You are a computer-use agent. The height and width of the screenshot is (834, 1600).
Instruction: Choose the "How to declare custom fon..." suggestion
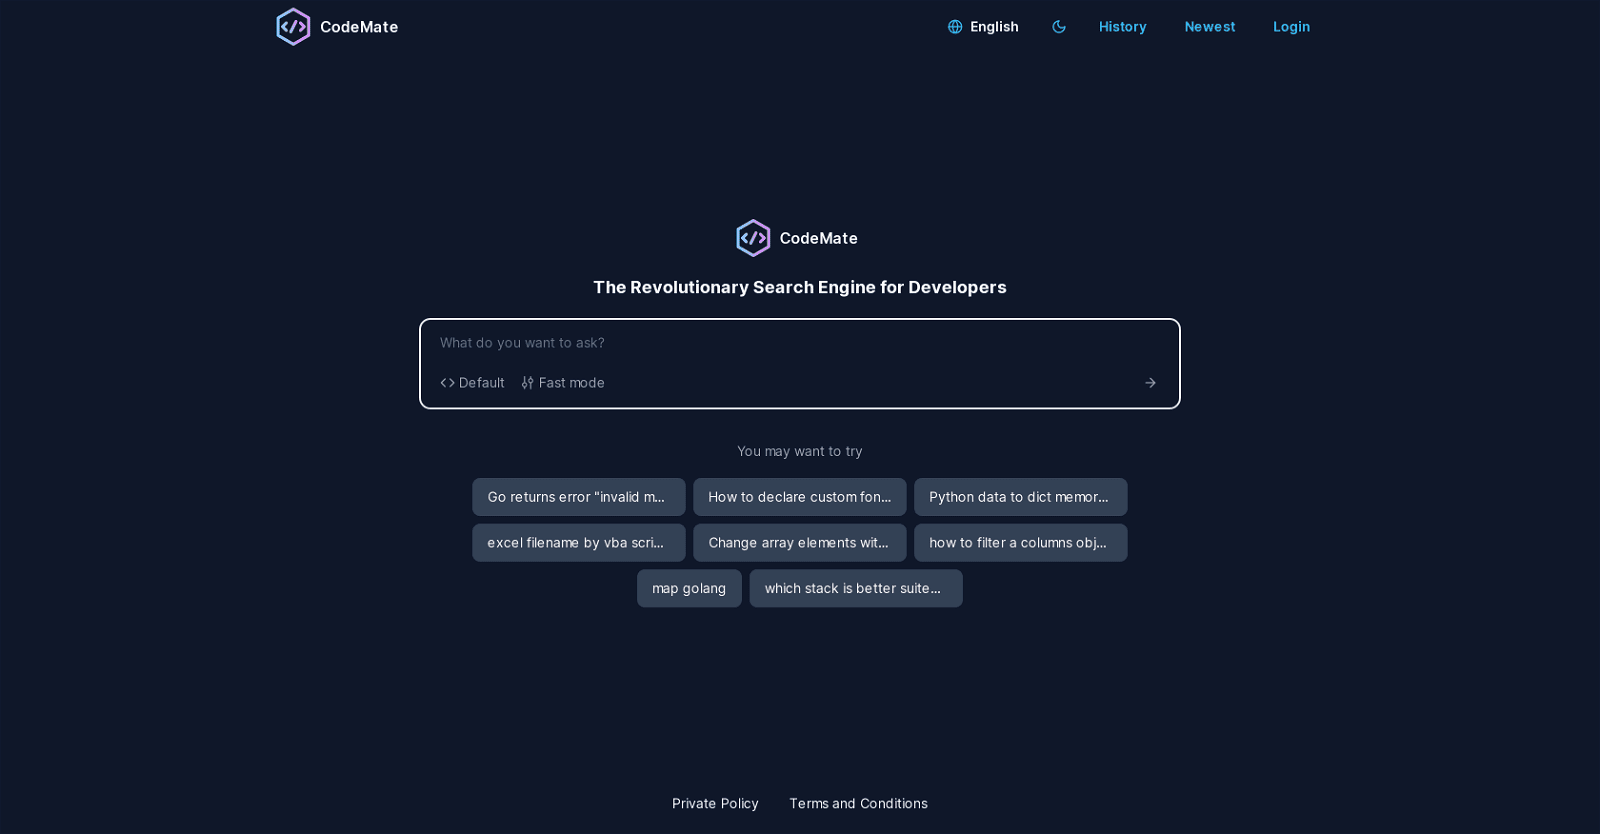pos(799,497)
